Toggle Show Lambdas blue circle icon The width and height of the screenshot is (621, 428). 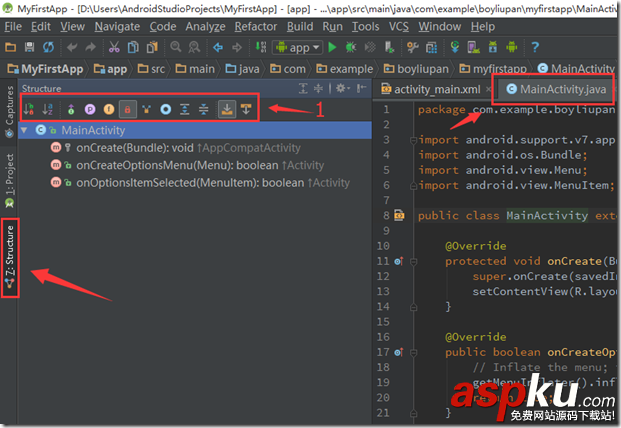pos(166,109)
